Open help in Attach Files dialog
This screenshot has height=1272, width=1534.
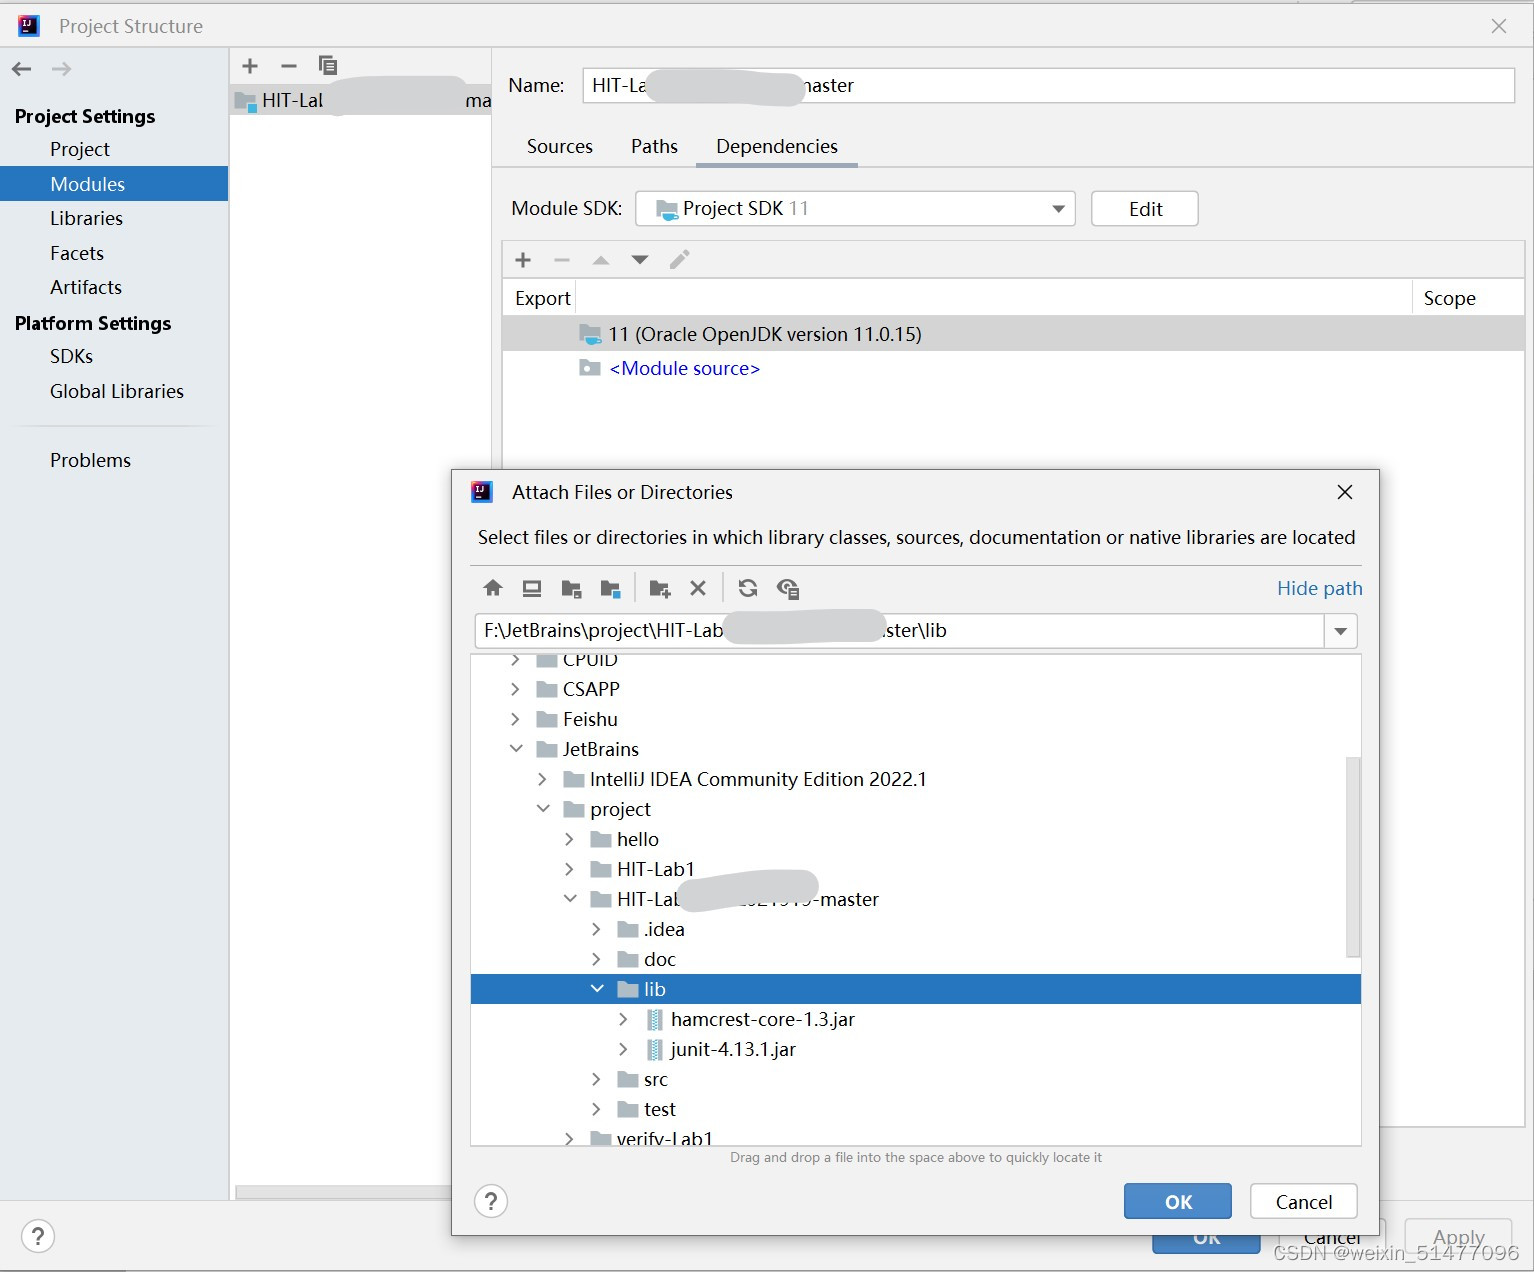(x=491, y=1201)
